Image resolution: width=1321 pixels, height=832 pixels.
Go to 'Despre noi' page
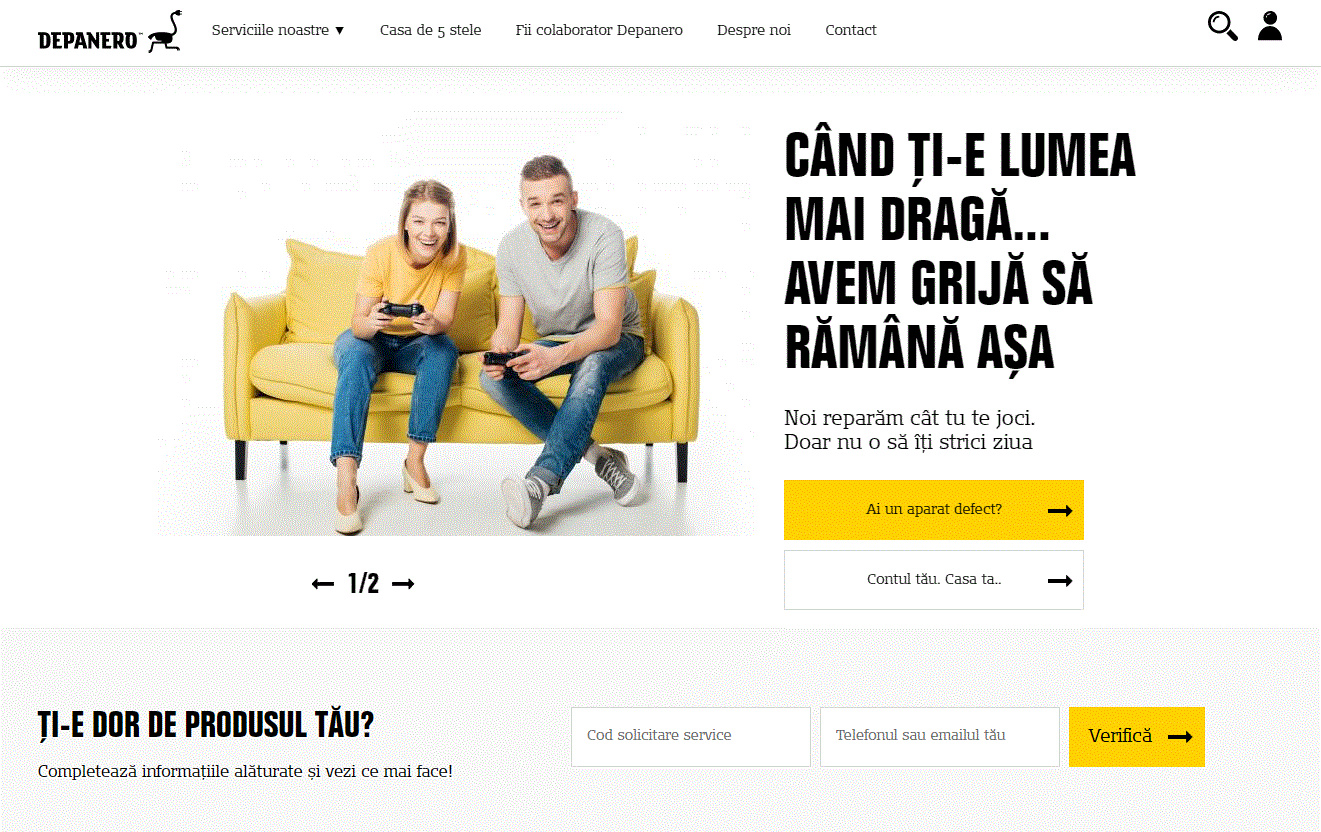point(754,30)
